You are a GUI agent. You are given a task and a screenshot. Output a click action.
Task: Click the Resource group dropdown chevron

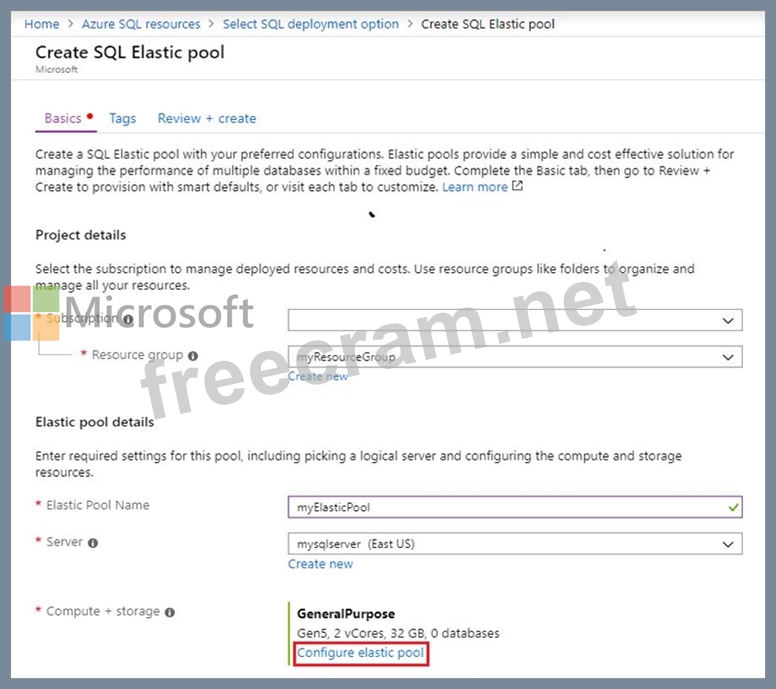728,357
